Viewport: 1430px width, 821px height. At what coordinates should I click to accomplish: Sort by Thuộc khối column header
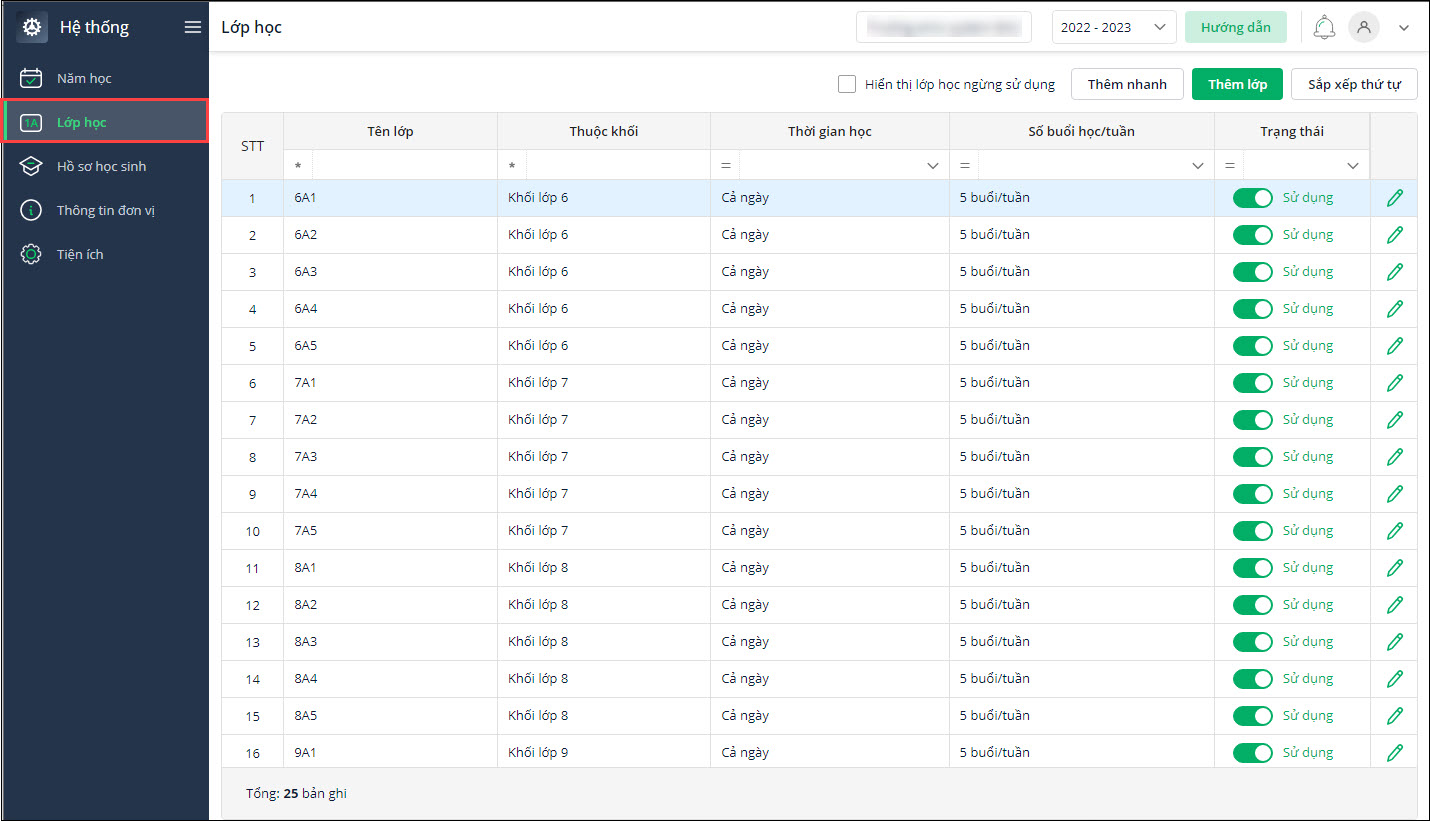point(604,131)
